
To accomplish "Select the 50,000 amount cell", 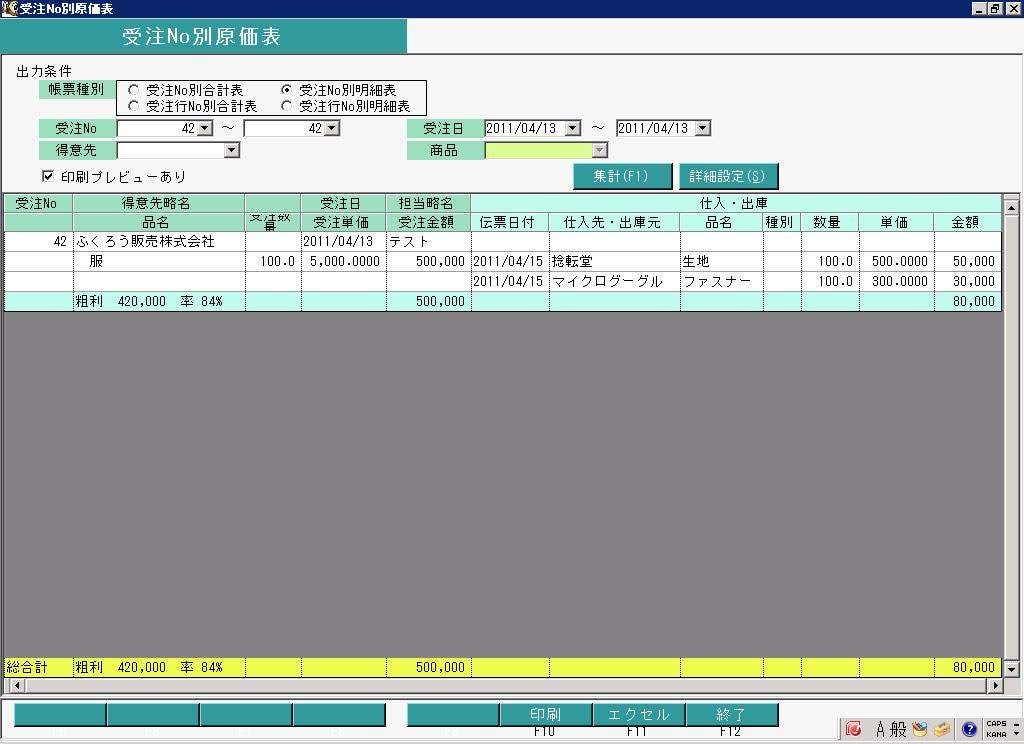I will pos(968,261).
